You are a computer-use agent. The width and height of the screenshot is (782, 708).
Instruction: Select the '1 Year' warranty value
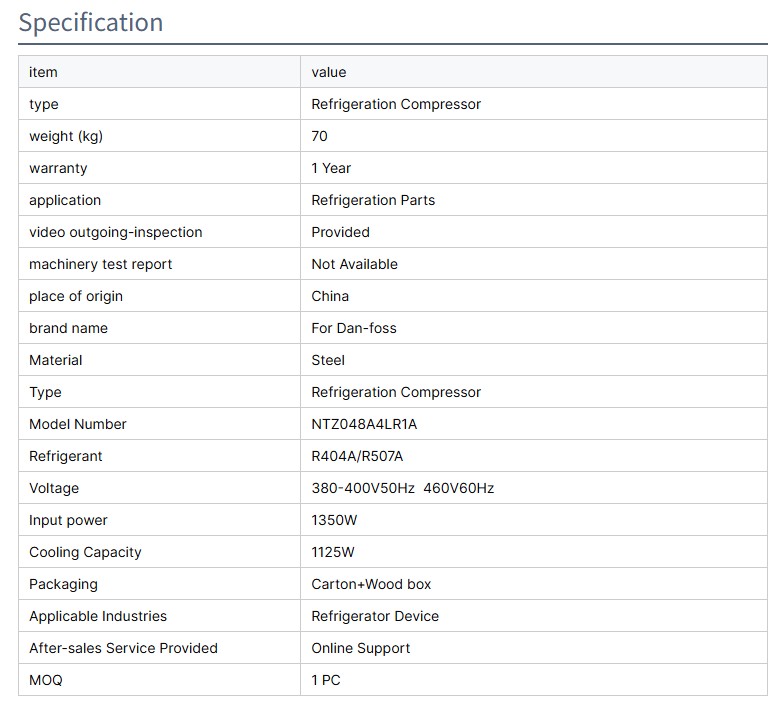pos(331,168)
